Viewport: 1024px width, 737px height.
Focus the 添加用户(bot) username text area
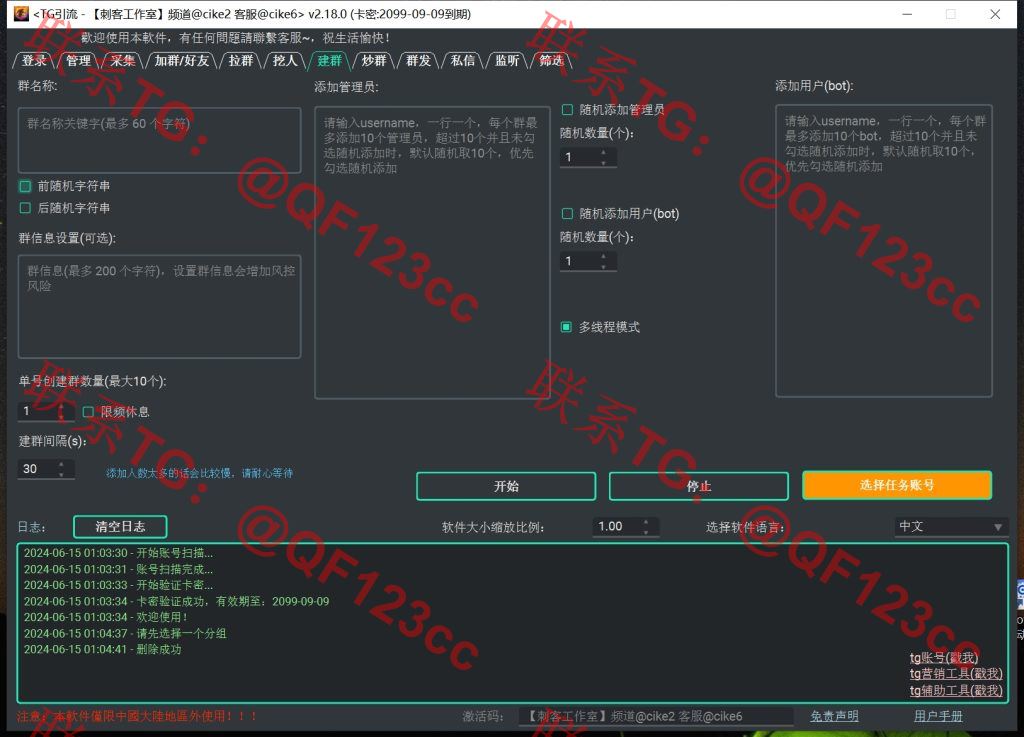click(x=884, y=251)
